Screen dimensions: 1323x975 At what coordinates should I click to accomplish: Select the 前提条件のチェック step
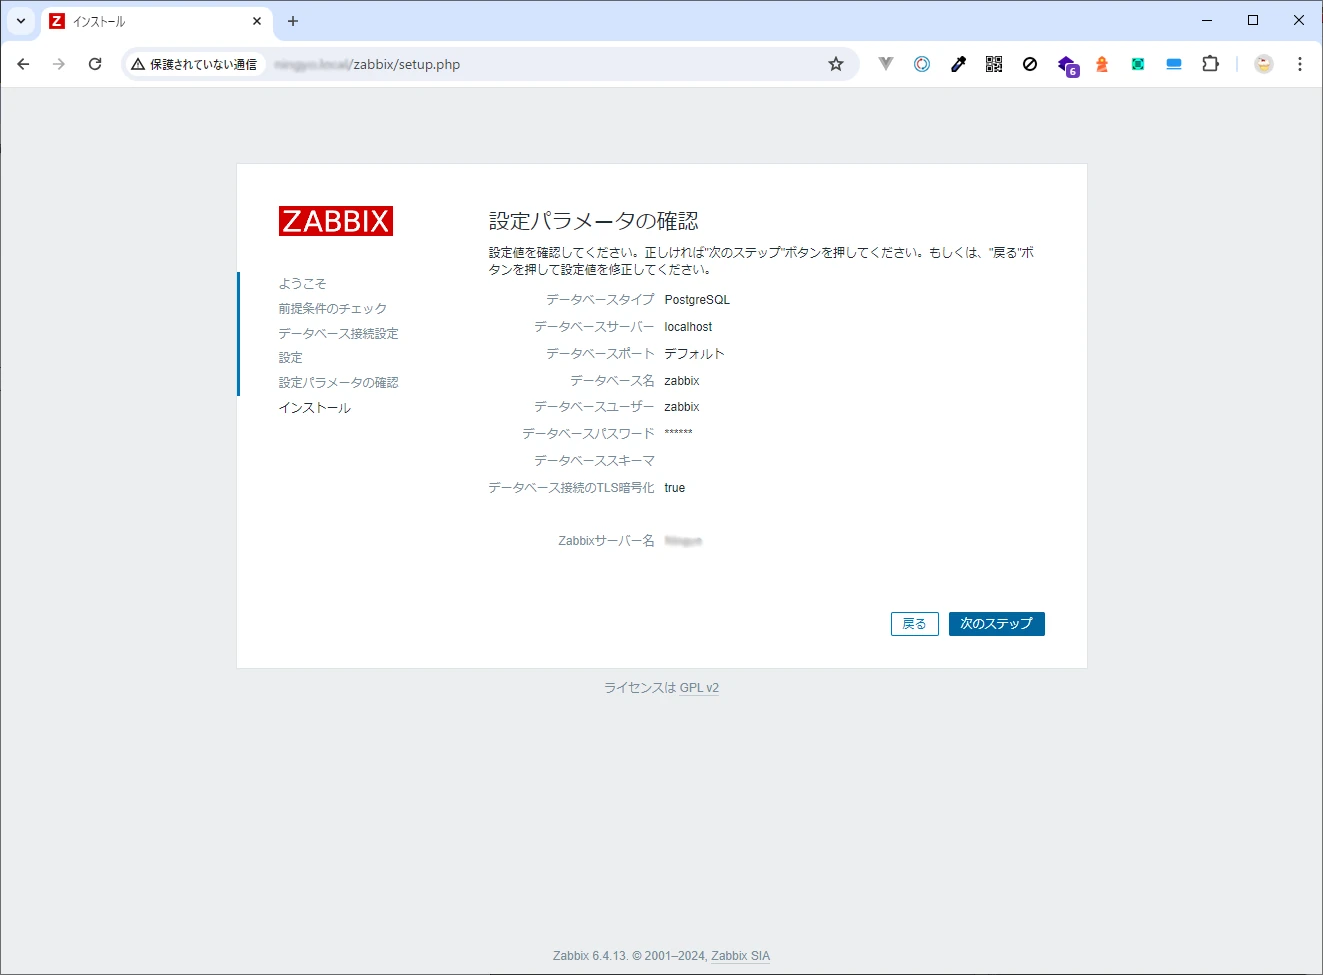click(333, 309)
